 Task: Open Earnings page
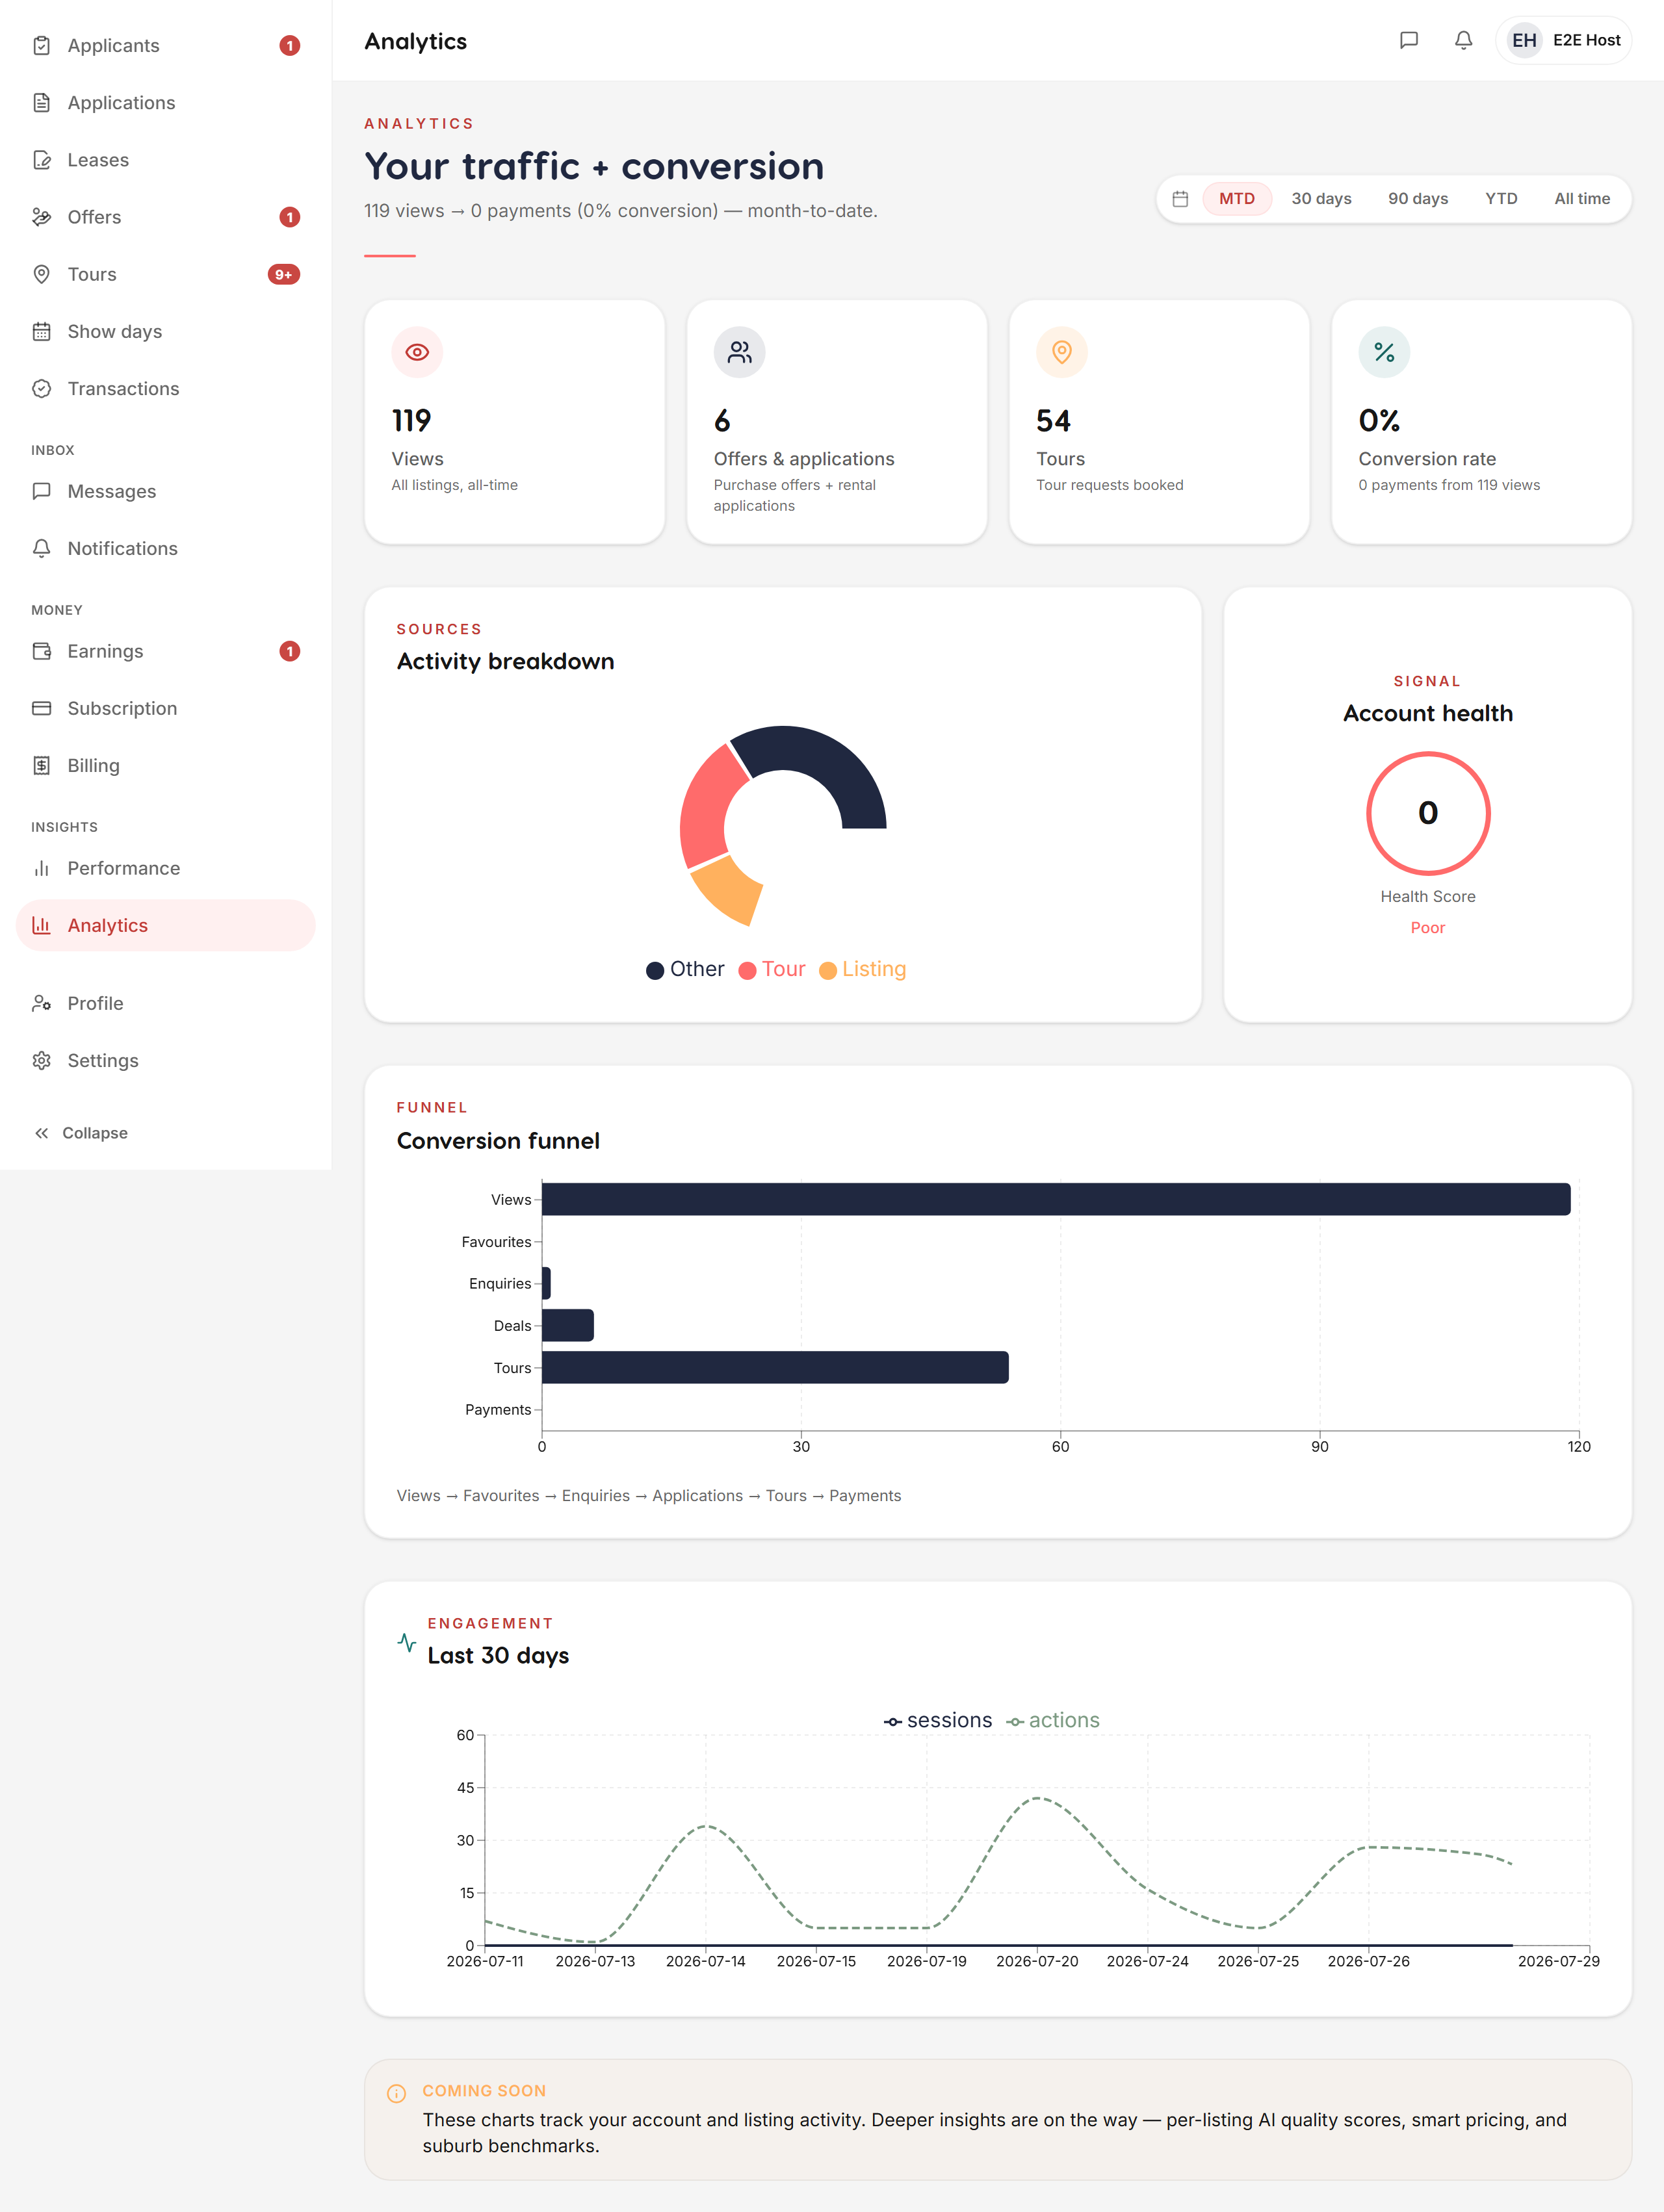pos(166,651)
